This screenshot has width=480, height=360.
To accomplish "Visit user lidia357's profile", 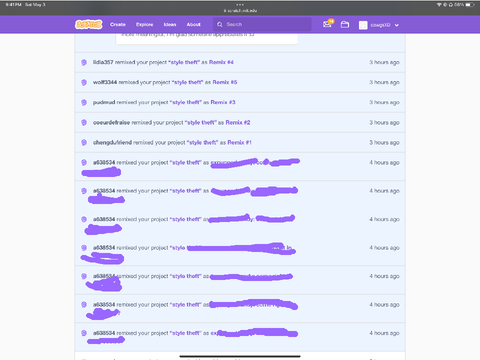I will (103, 62).
